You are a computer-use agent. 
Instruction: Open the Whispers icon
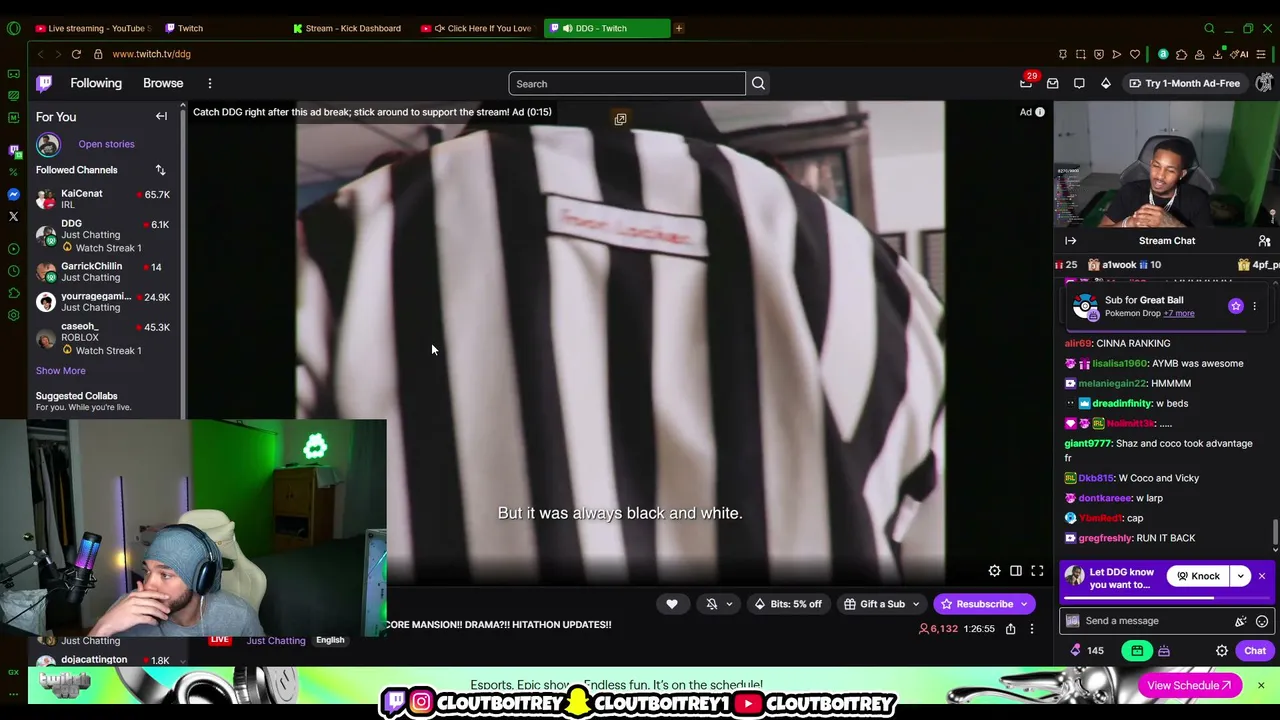[x=1079, y=83]
